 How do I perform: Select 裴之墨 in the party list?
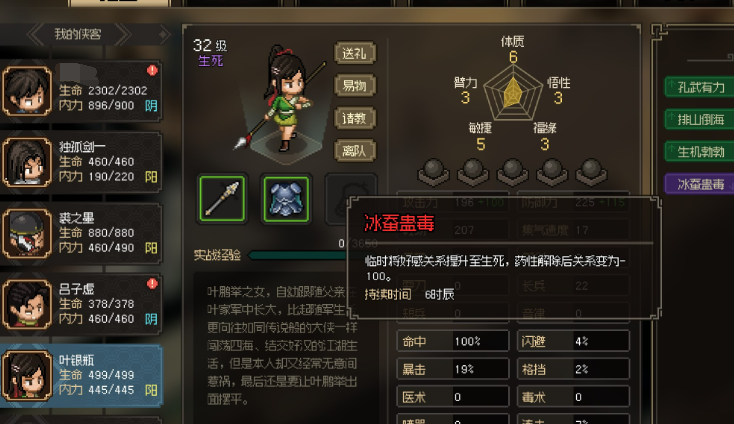[81, 234]
